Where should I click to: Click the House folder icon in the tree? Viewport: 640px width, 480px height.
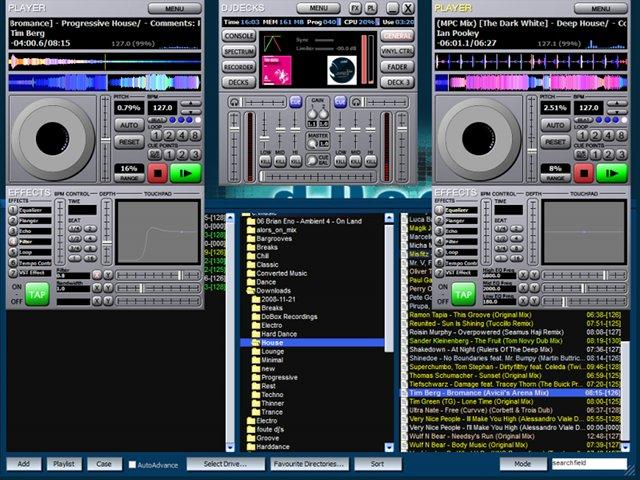256,343
